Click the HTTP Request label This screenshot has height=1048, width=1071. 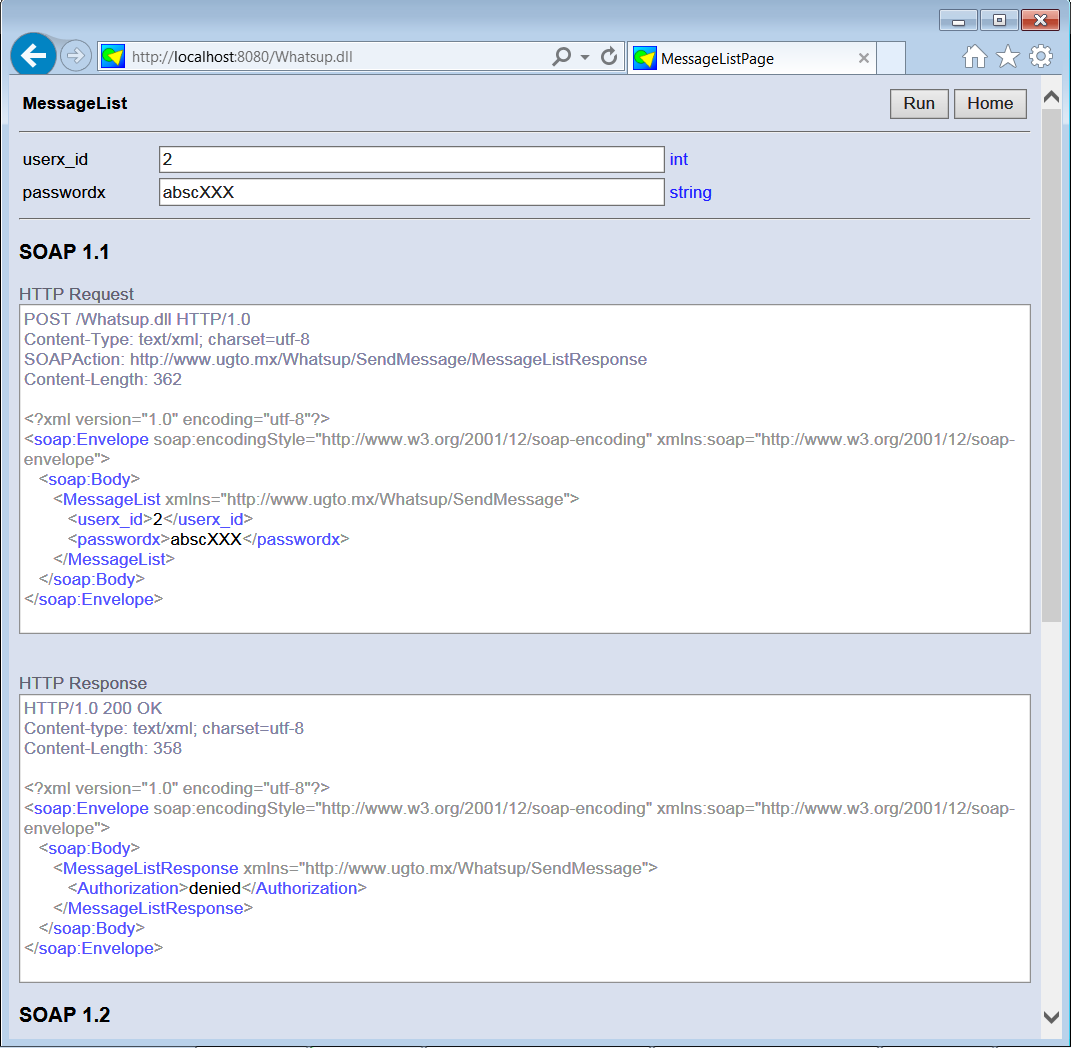(x=76, y=294)
